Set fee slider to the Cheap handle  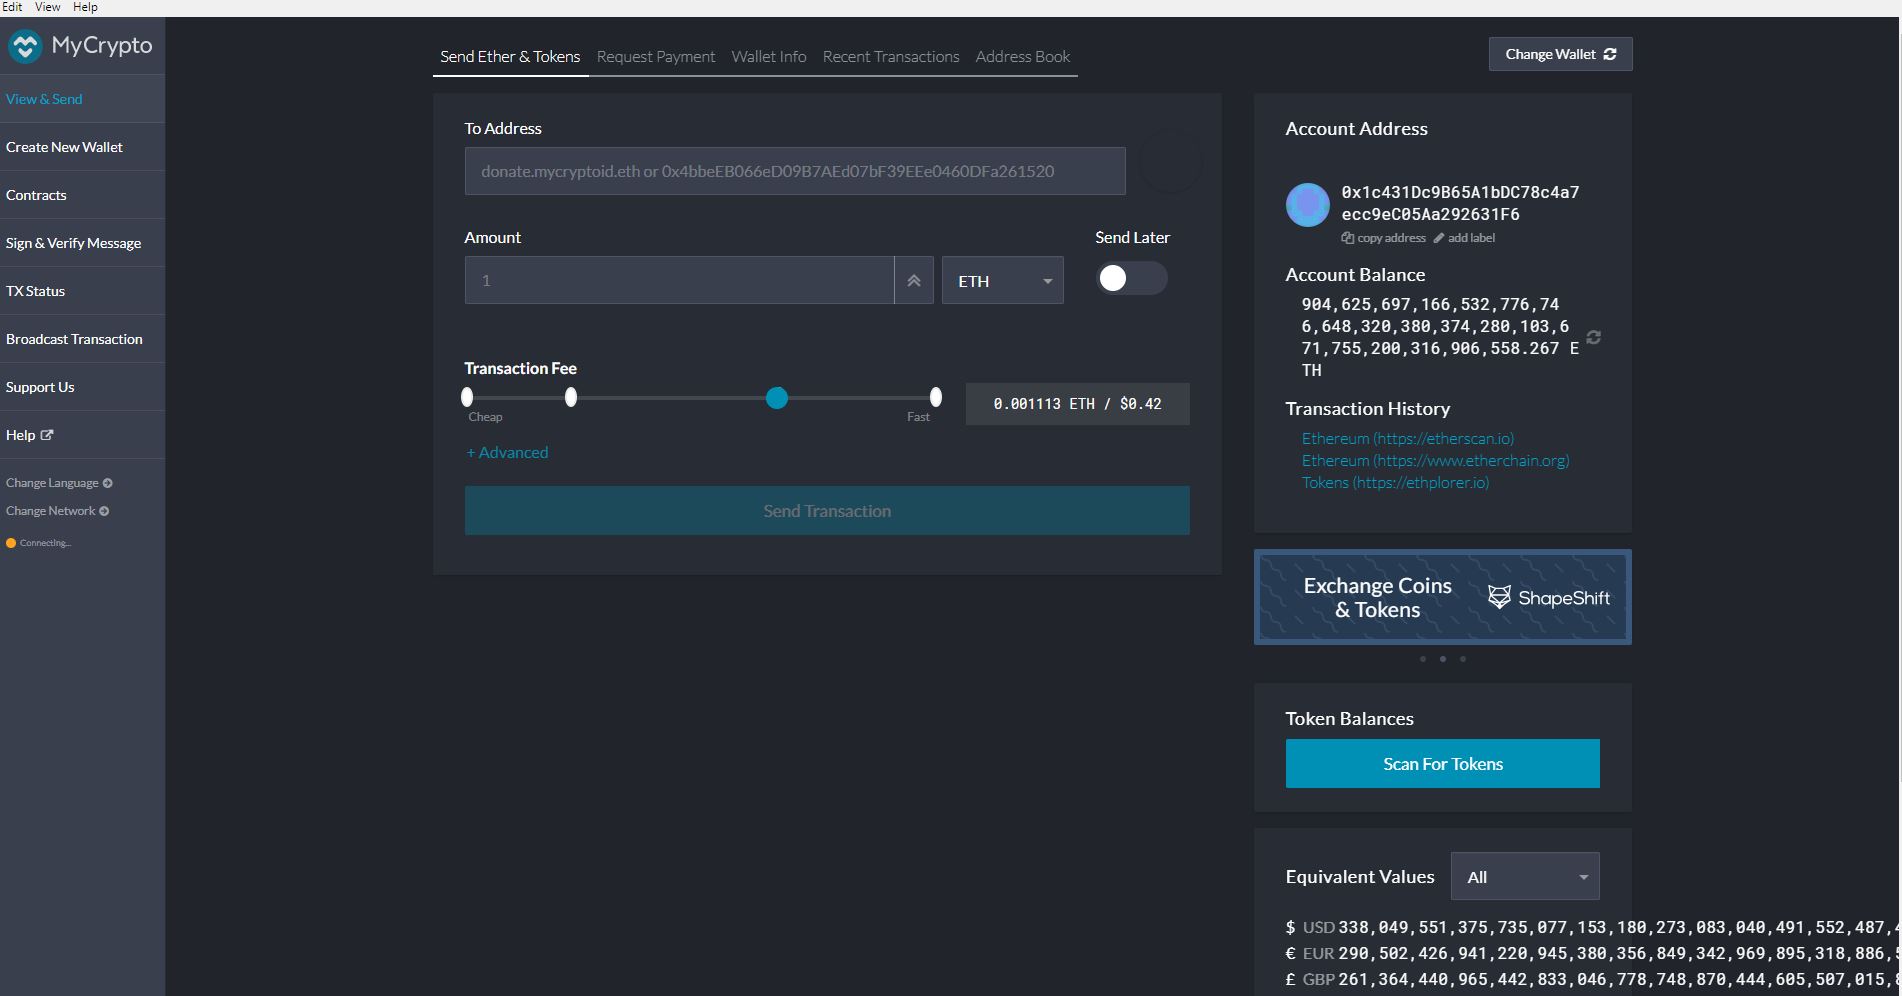pyautogui.click(x=467, y=397)
